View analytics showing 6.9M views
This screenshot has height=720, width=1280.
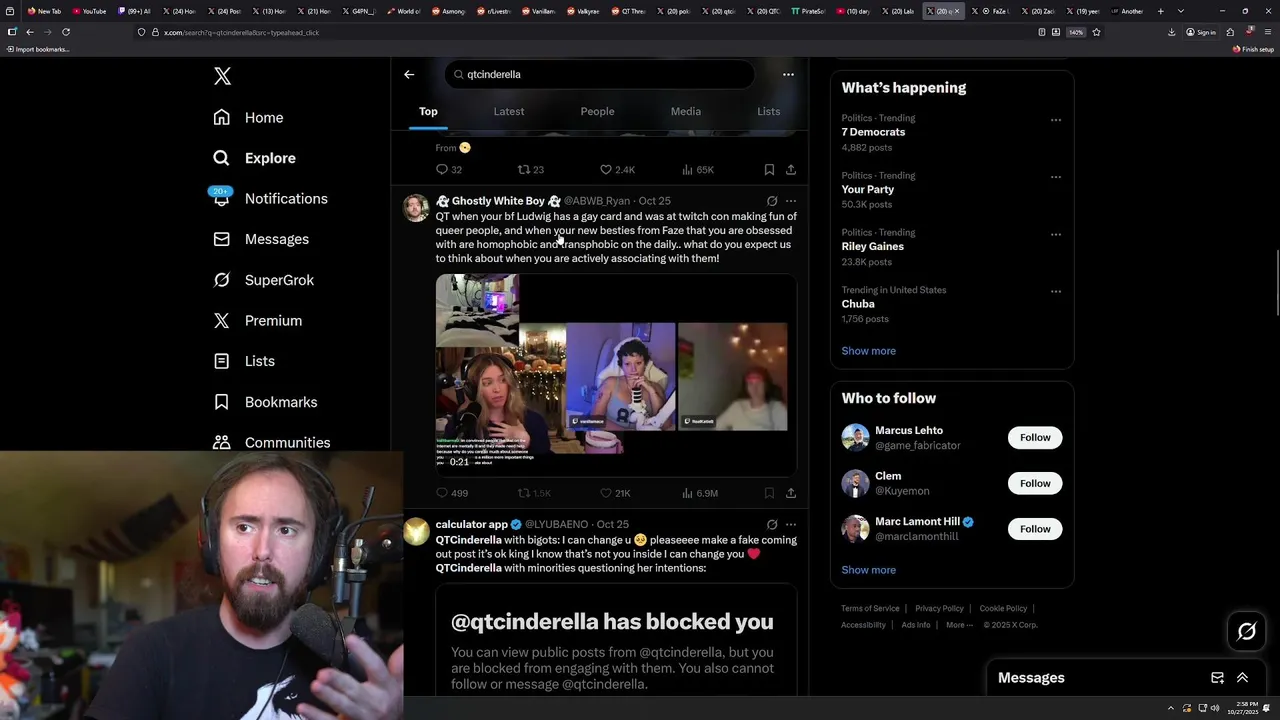[700, 493]
